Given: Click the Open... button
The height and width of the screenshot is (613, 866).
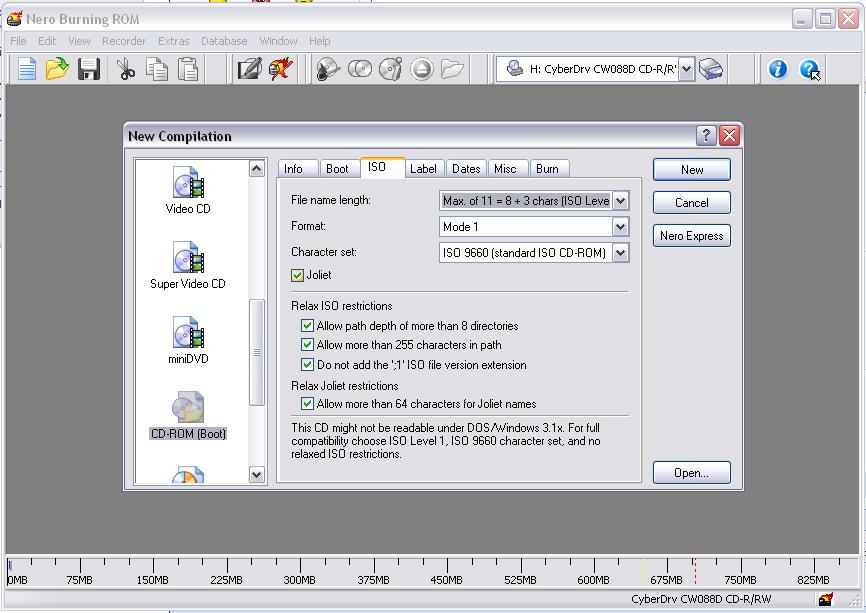Looking at the screenshot, I should point(691,473).
